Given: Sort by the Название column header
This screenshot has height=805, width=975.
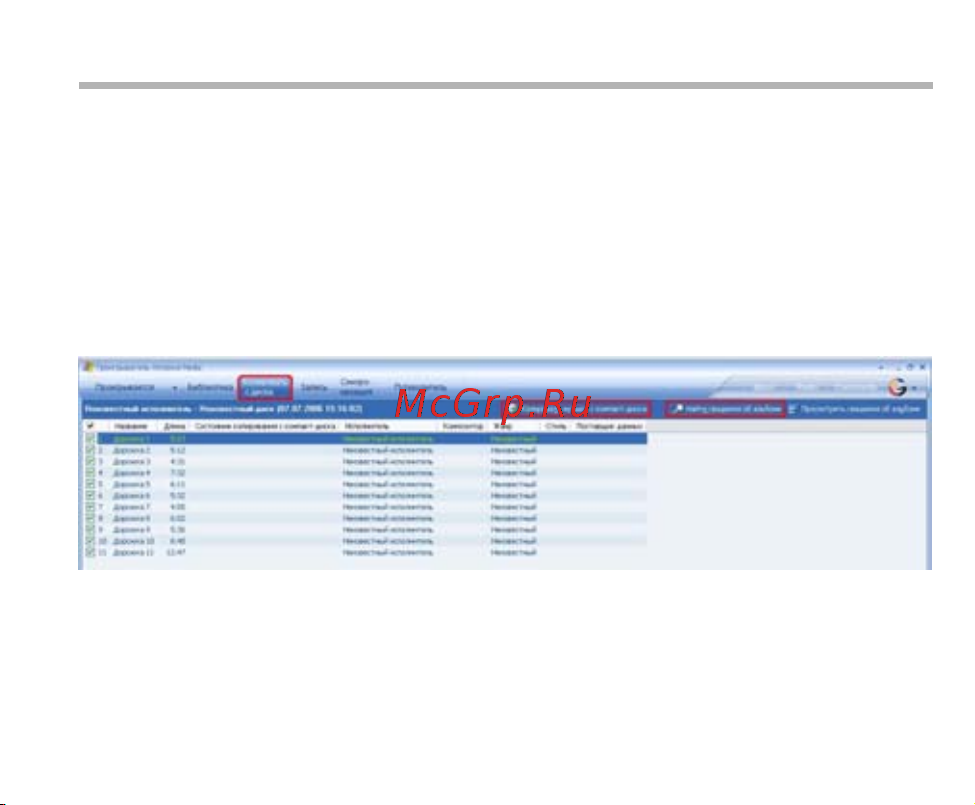Looking at the screenshot, I should tap(131, 426).
